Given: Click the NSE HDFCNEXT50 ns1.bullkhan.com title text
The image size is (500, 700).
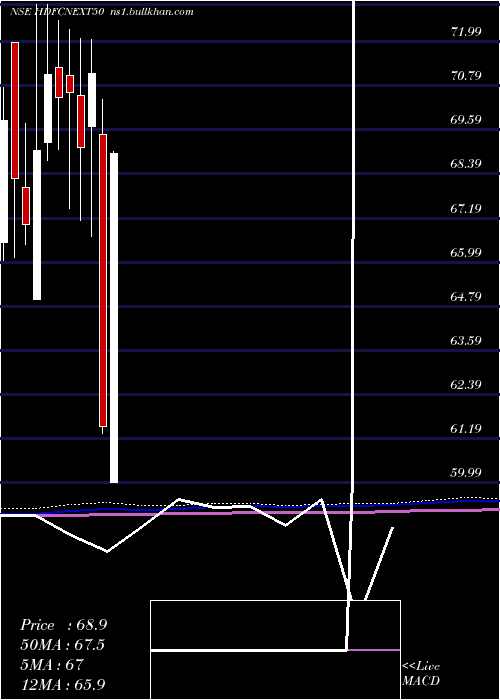Looking at the screenshot, I should click(101, 12).
